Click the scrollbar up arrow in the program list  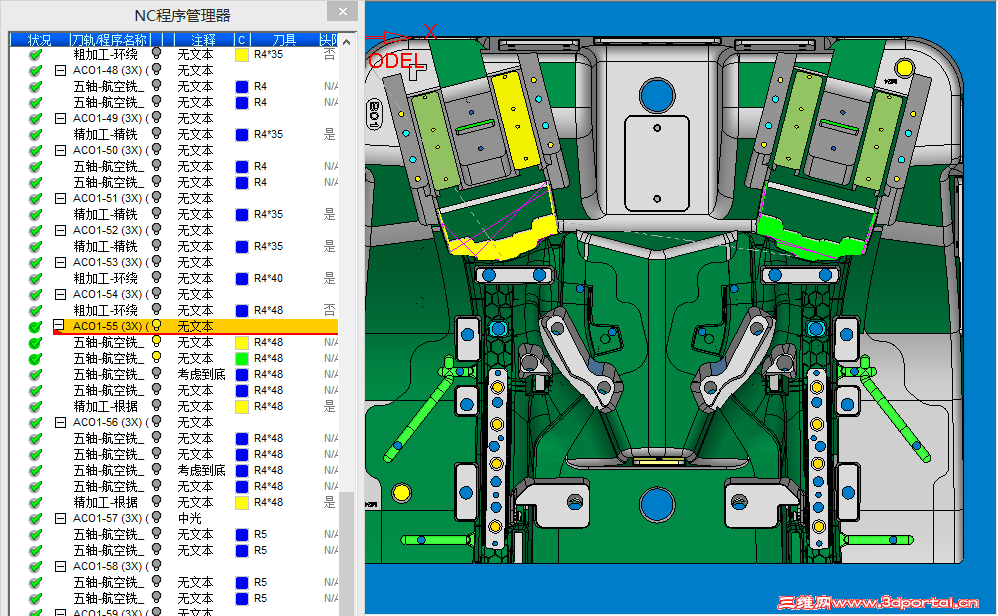click(346, 42)
